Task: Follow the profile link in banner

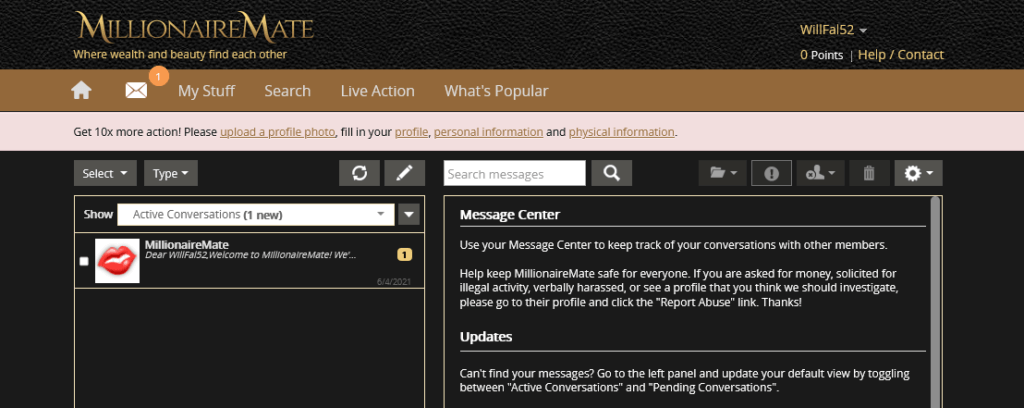Action: [411, 132]
